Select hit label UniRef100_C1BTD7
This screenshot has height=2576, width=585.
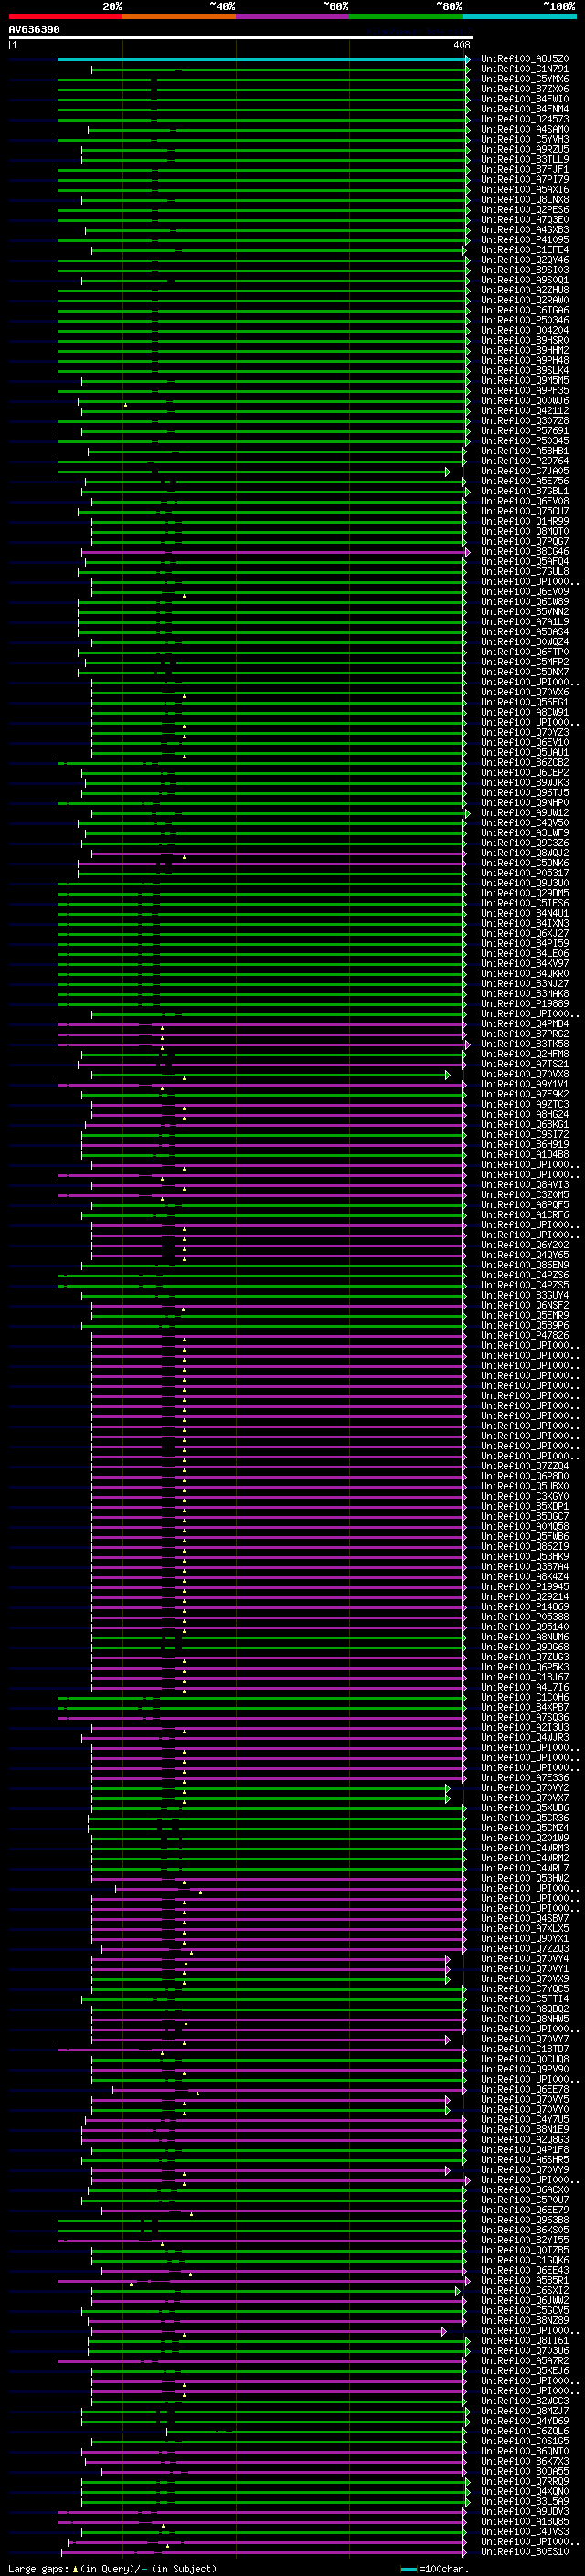pos(525,2048)
